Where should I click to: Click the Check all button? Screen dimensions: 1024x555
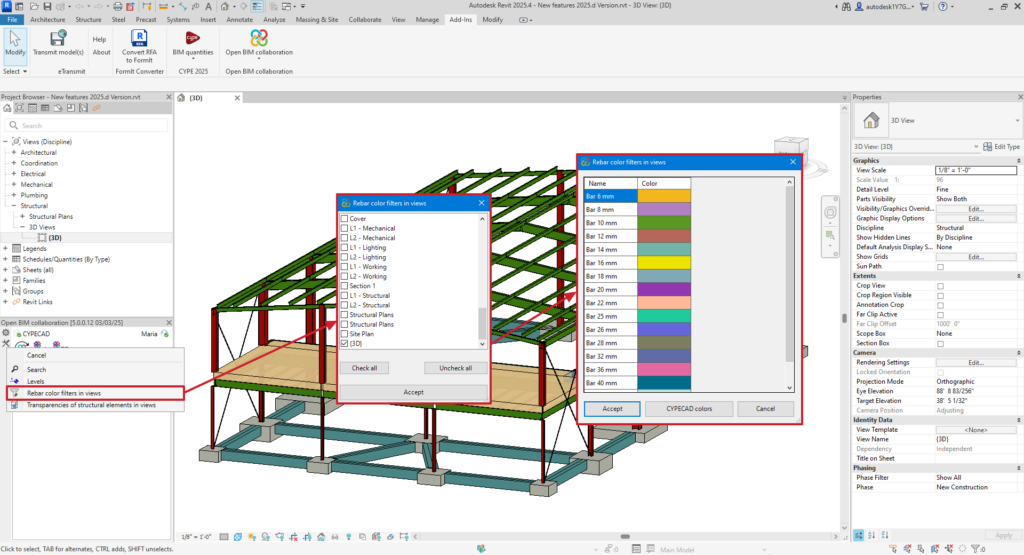[364, 368]
